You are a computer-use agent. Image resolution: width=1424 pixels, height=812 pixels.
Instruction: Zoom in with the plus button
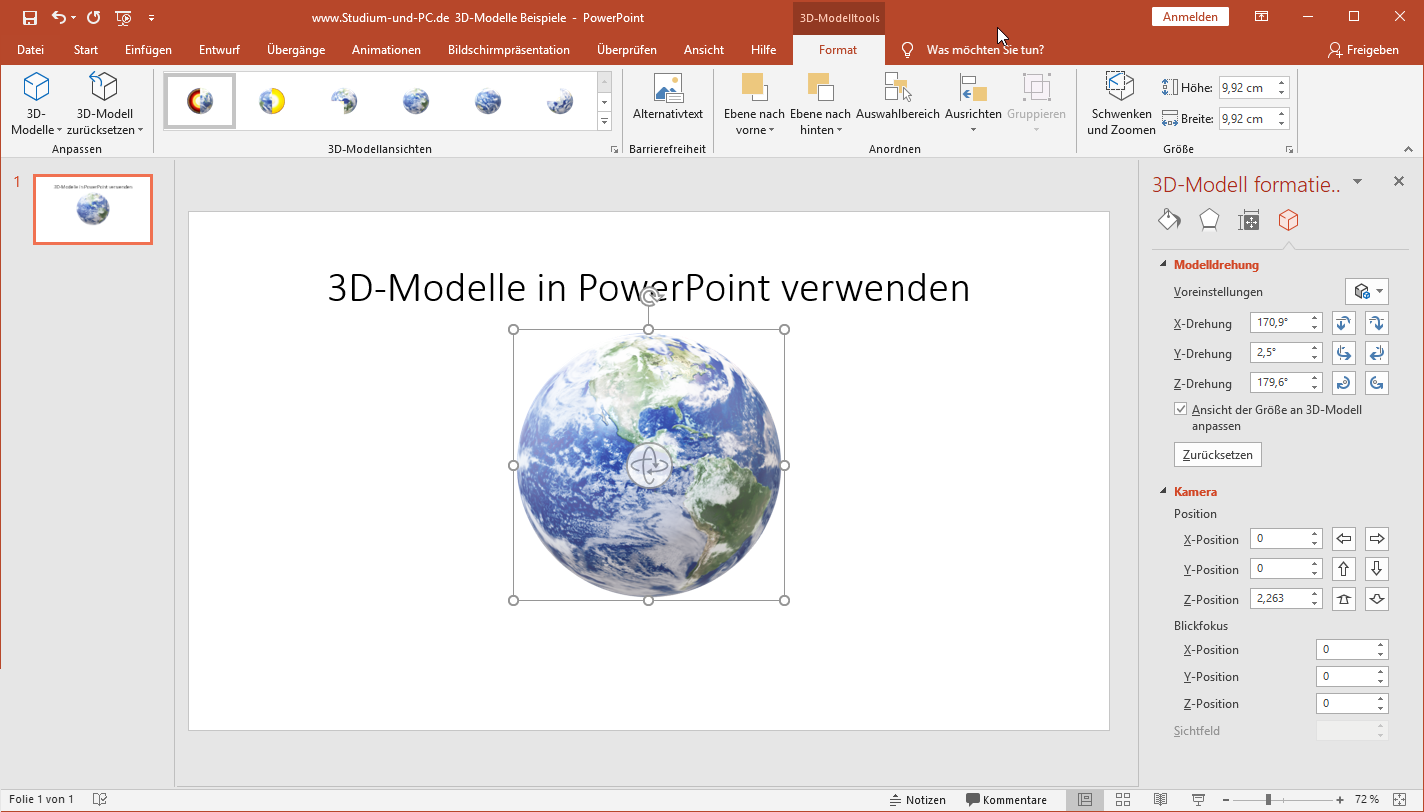(x=1340, y=800)
